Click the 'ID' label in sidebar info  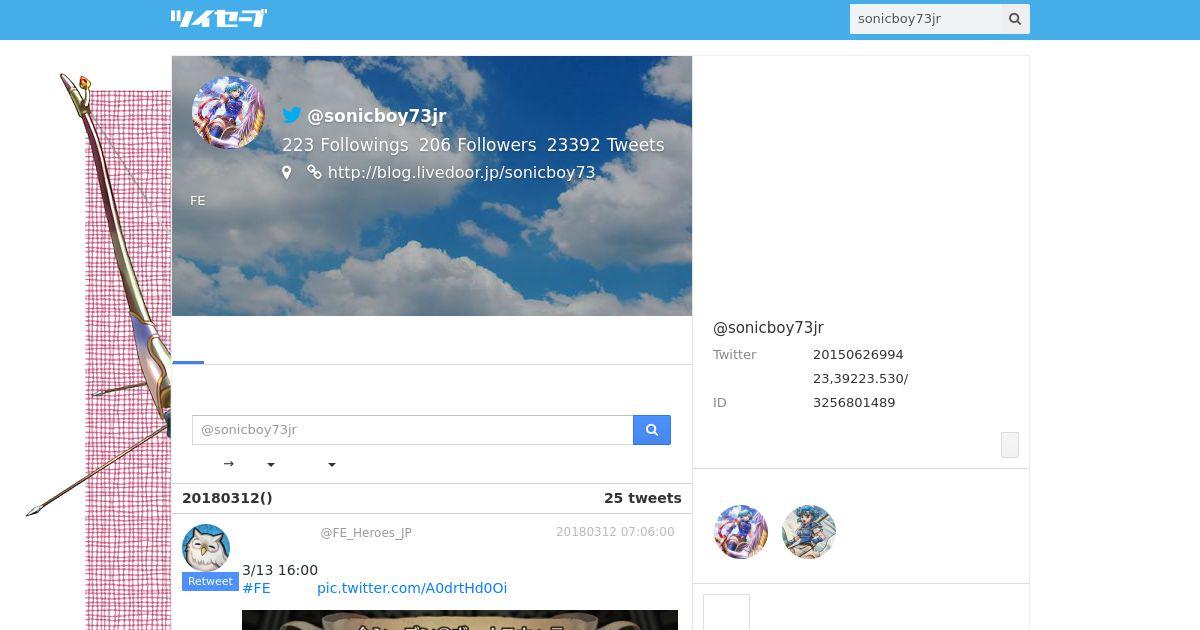720,403
